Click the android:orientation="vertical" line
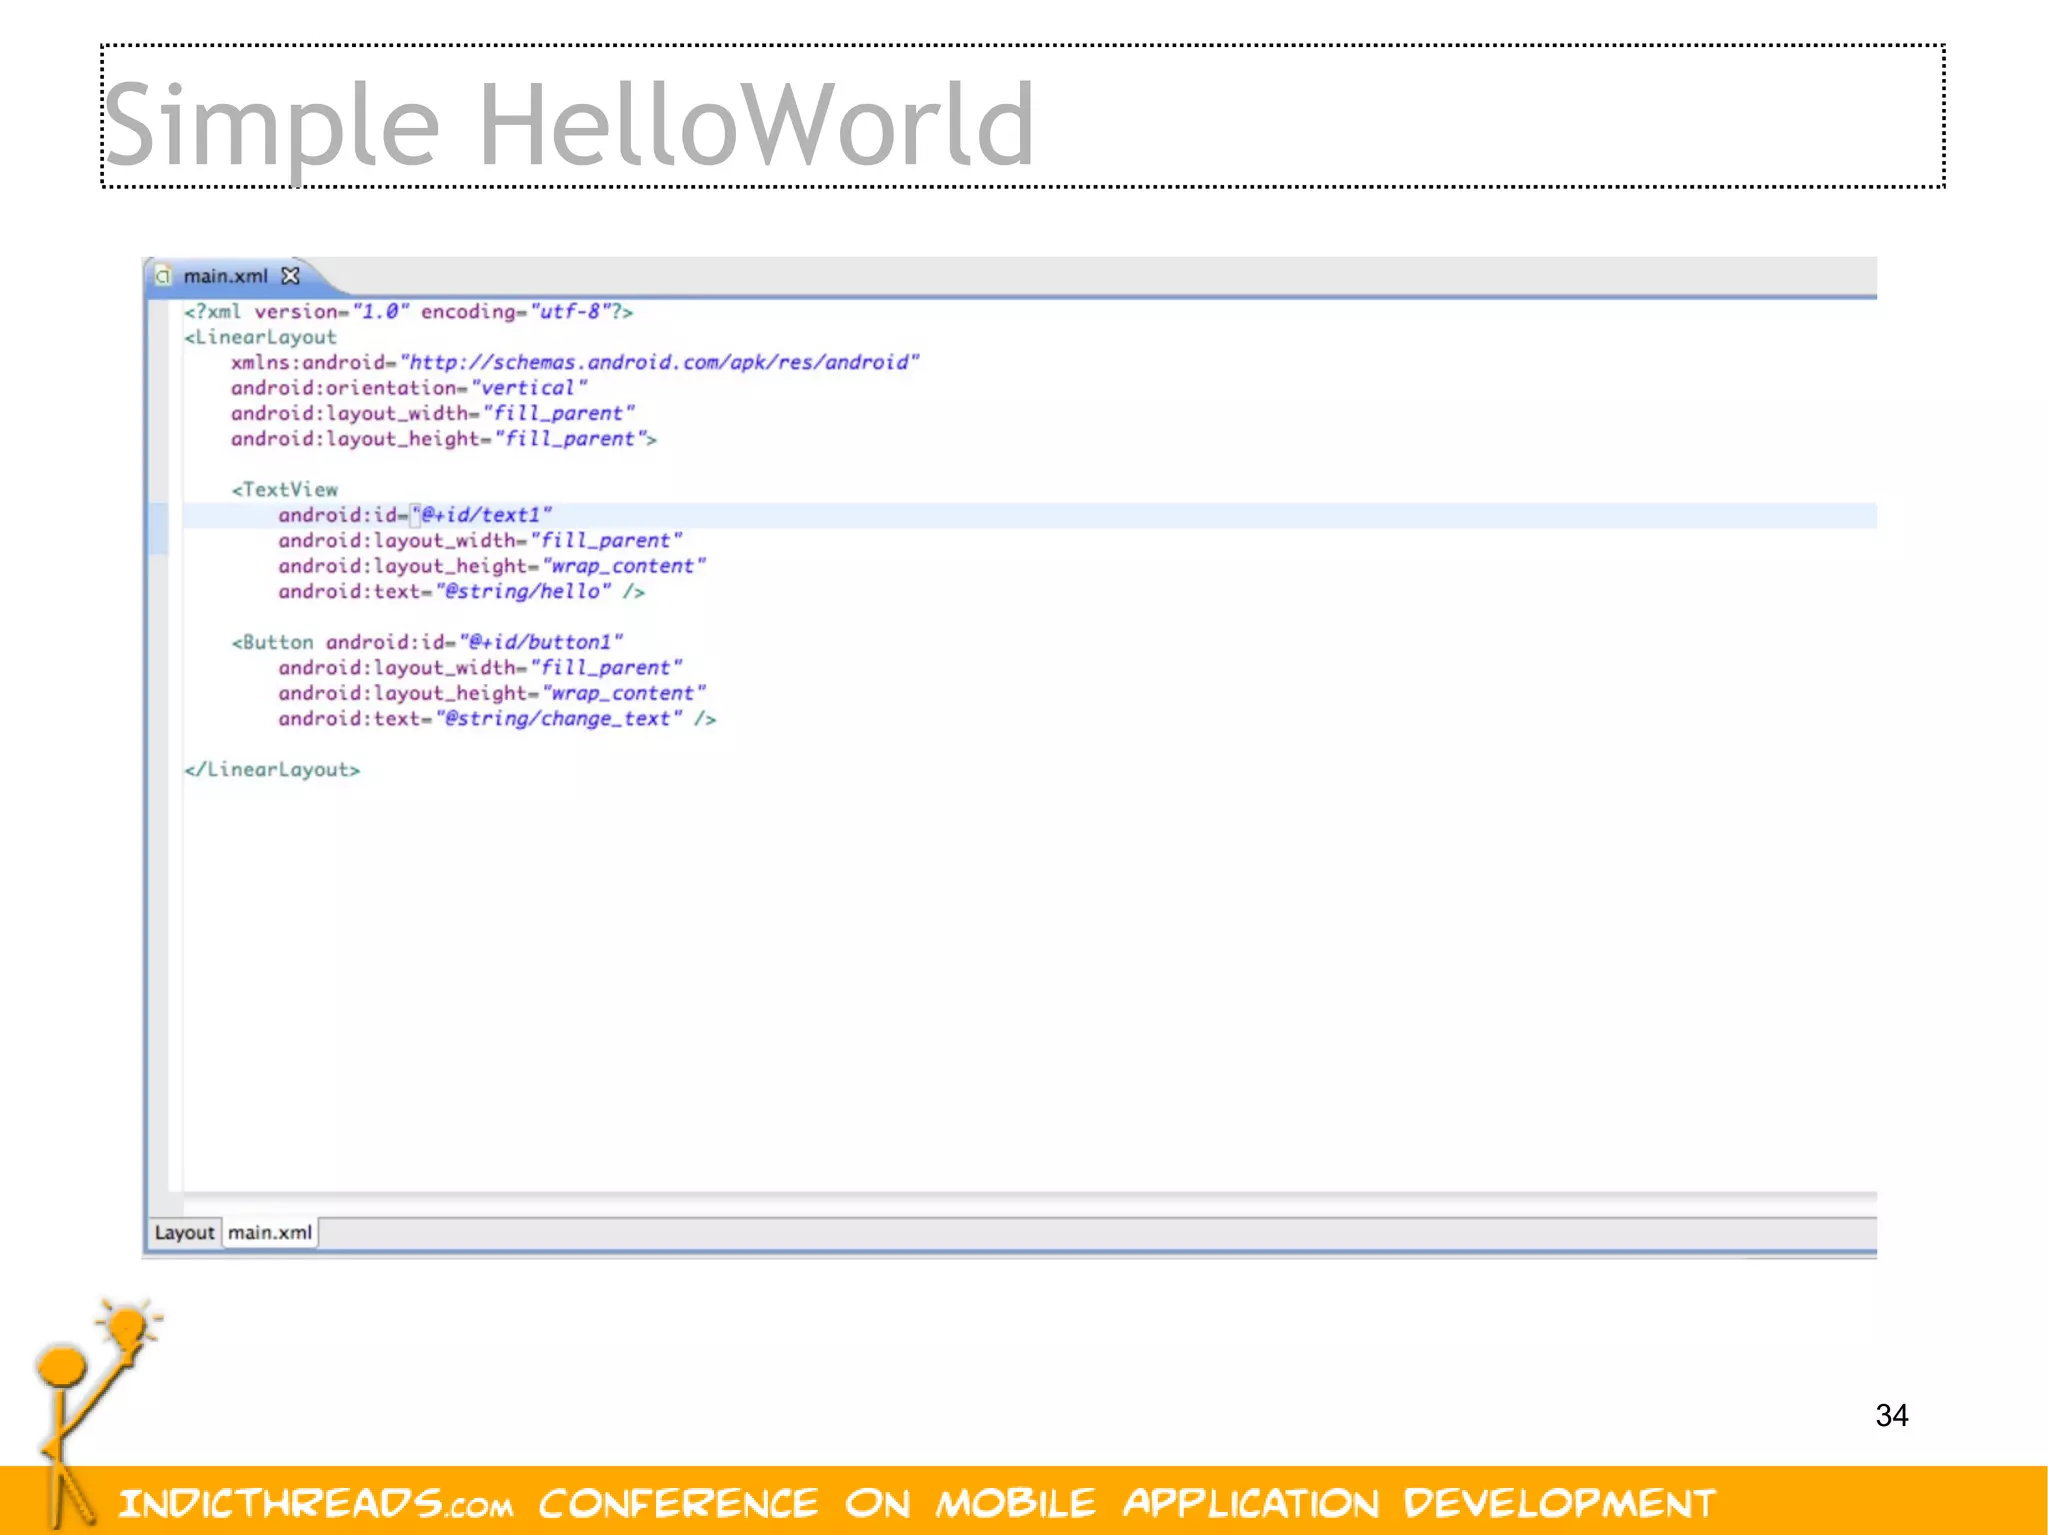This screenshot has width=2048, height=1535. click(x=409, y=388)
